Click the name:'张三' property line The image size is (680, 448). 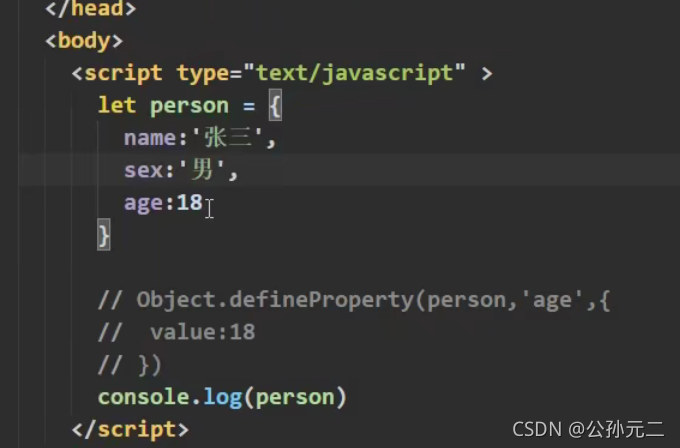click(200, 138)
